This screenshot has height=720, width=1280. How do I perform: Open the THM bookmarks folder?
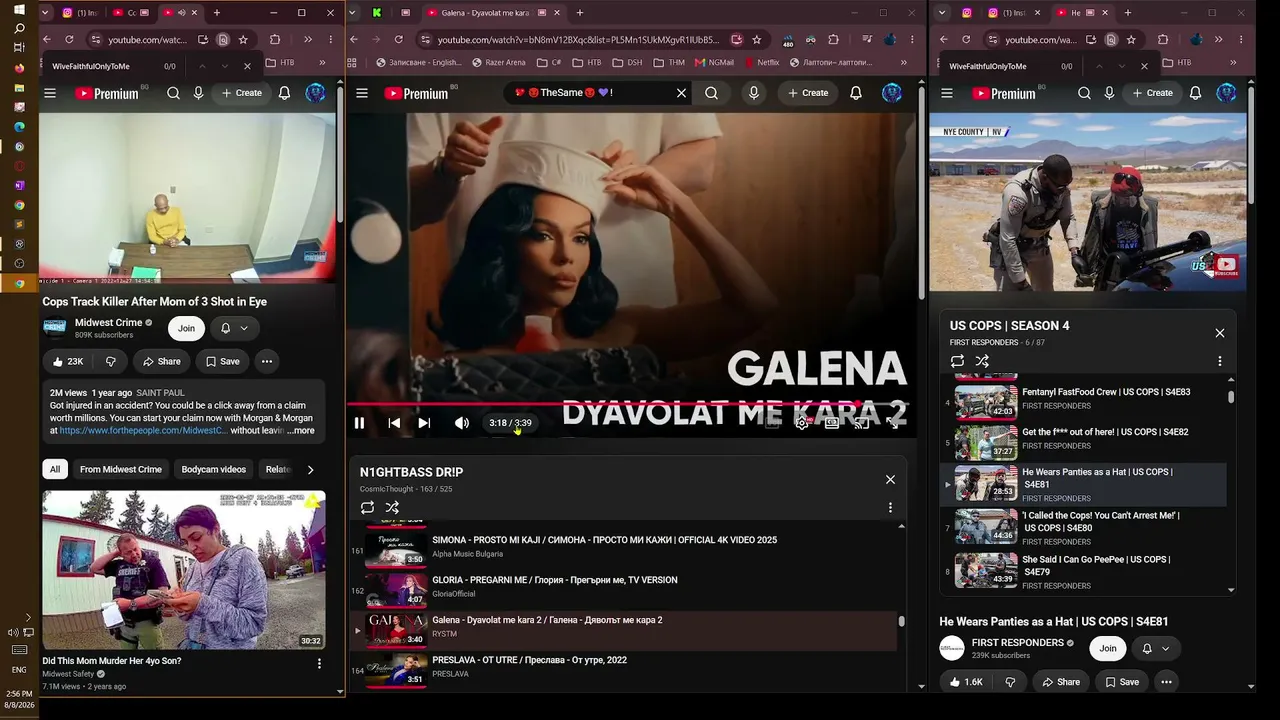click(669, 62)
